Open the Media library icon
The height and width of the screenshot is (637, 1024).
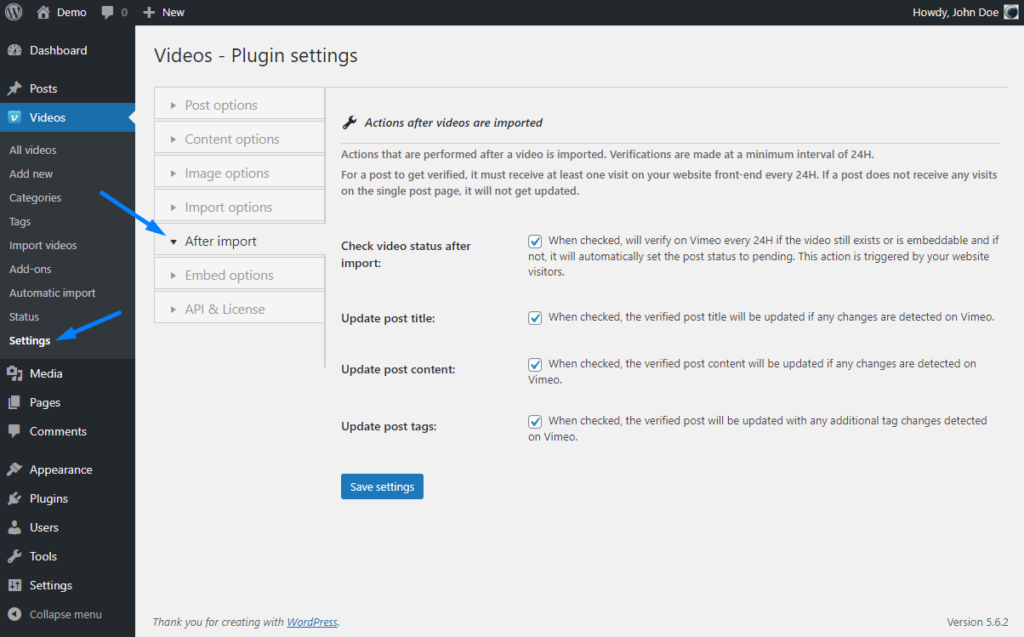click(13, 372)
